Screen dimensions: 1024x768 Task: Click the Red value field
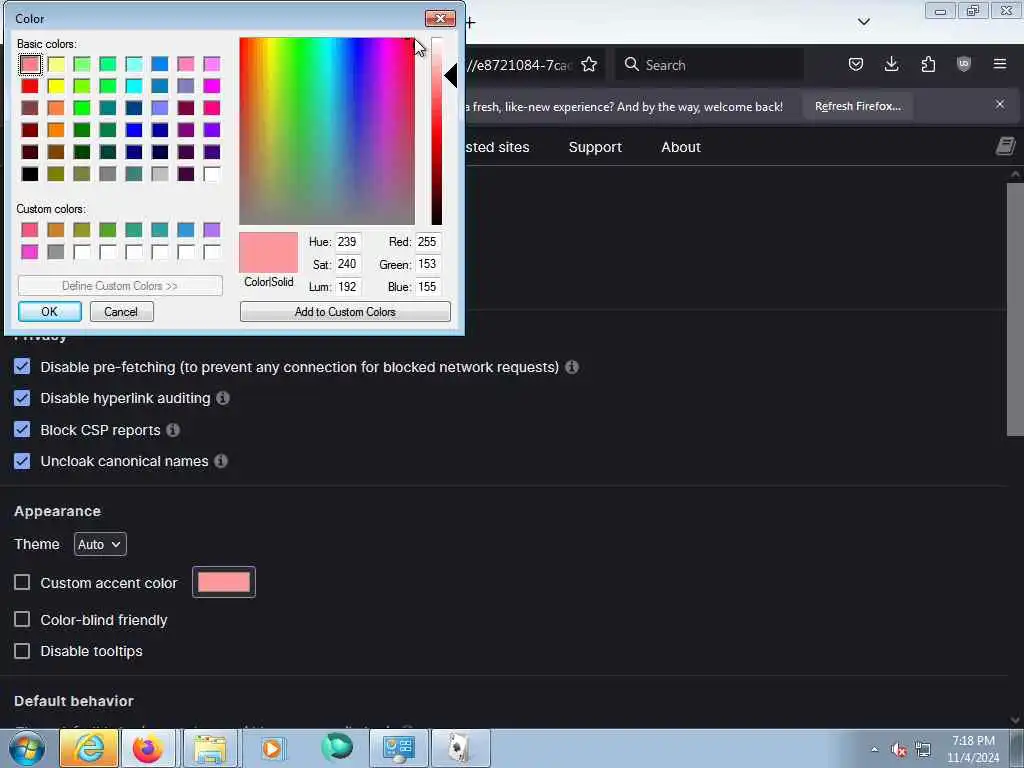click(x=428, y=242)
